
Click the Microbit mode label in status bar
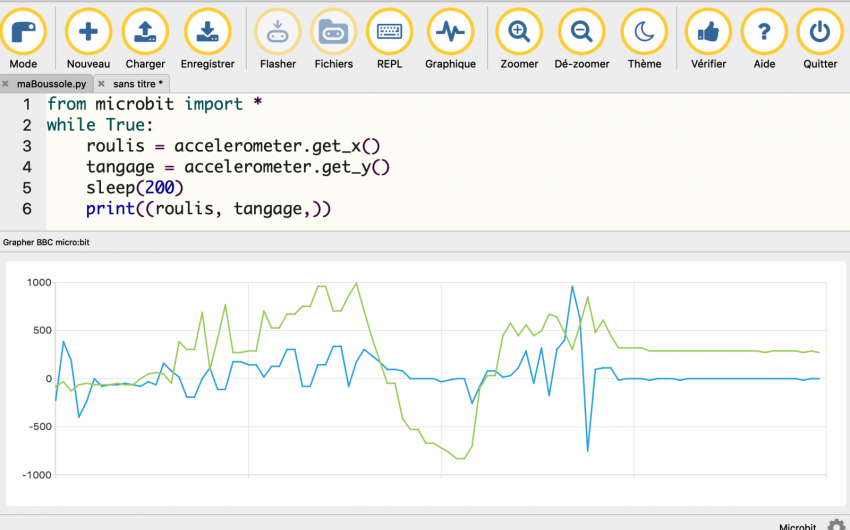[x=797, y=526]
